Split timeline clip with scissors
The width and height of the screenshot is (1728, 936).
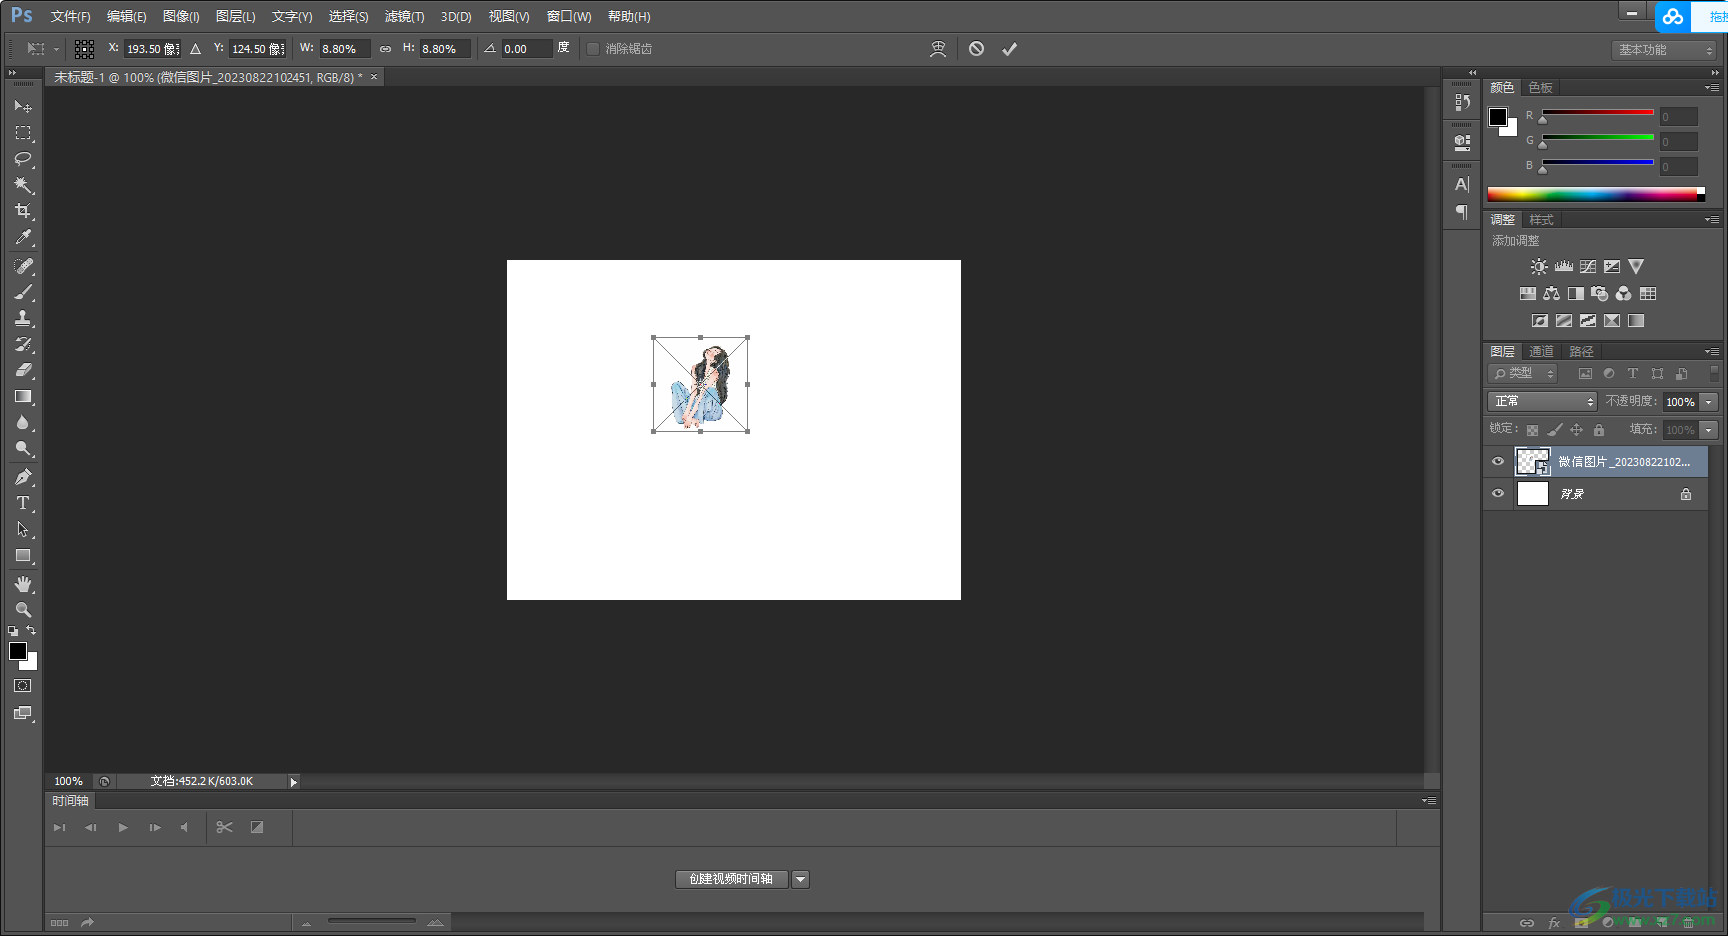click(224, 827)
